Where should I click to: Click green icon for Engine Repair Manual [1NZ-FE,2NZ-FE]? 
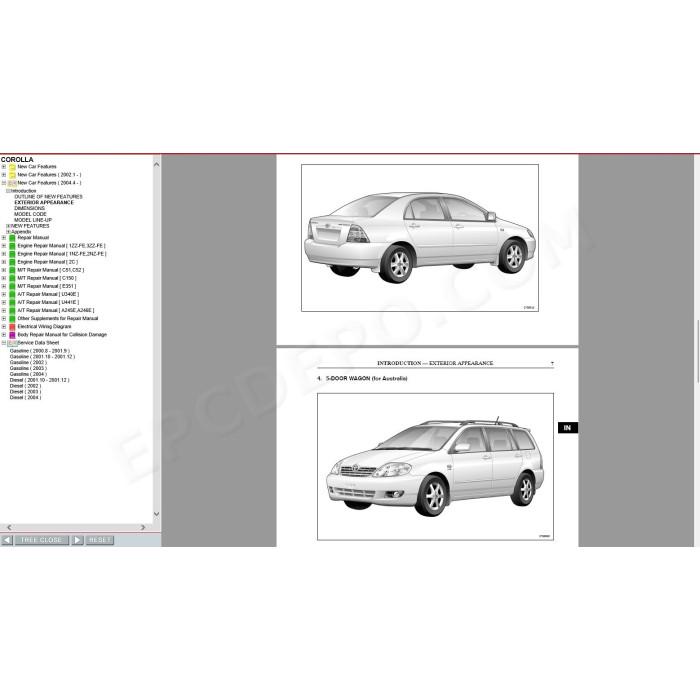coord(12,254)
